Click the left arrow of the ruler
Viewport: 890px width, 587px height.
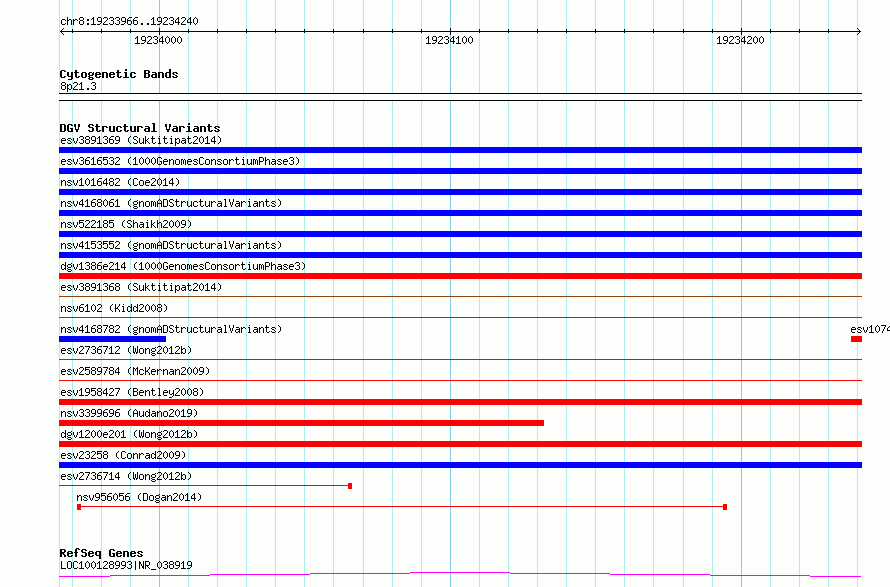tap(62, 32)
